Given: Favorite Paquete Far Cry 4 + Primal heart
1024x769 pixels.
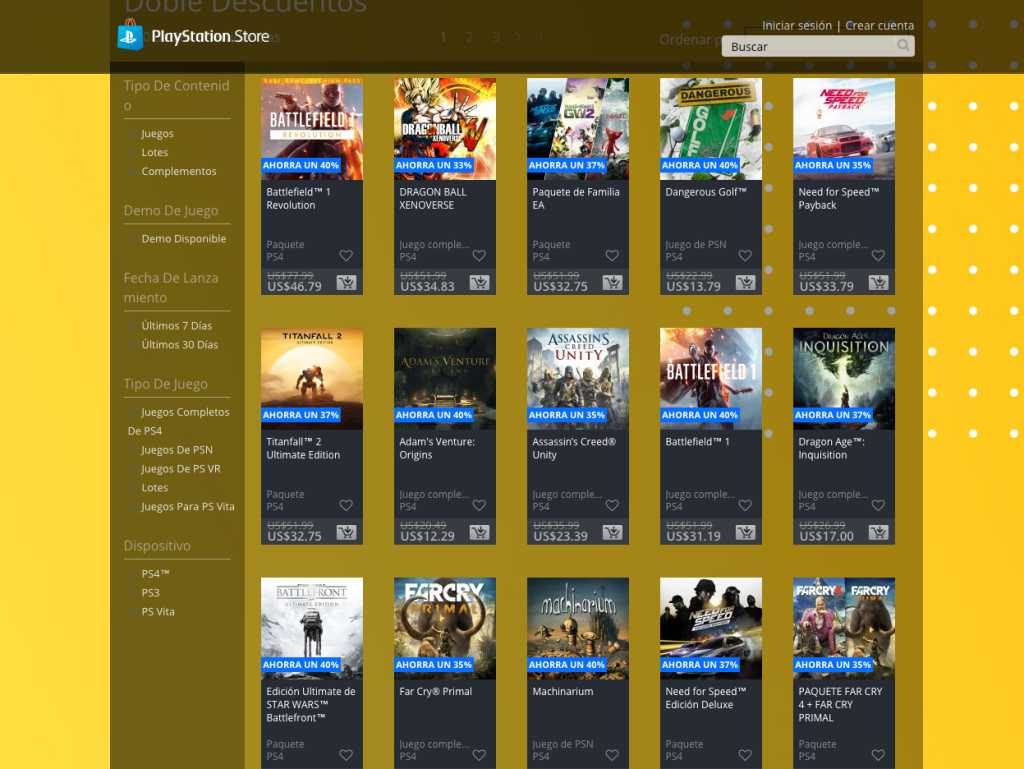Looking at the screenshot, I should coord(878,755).
